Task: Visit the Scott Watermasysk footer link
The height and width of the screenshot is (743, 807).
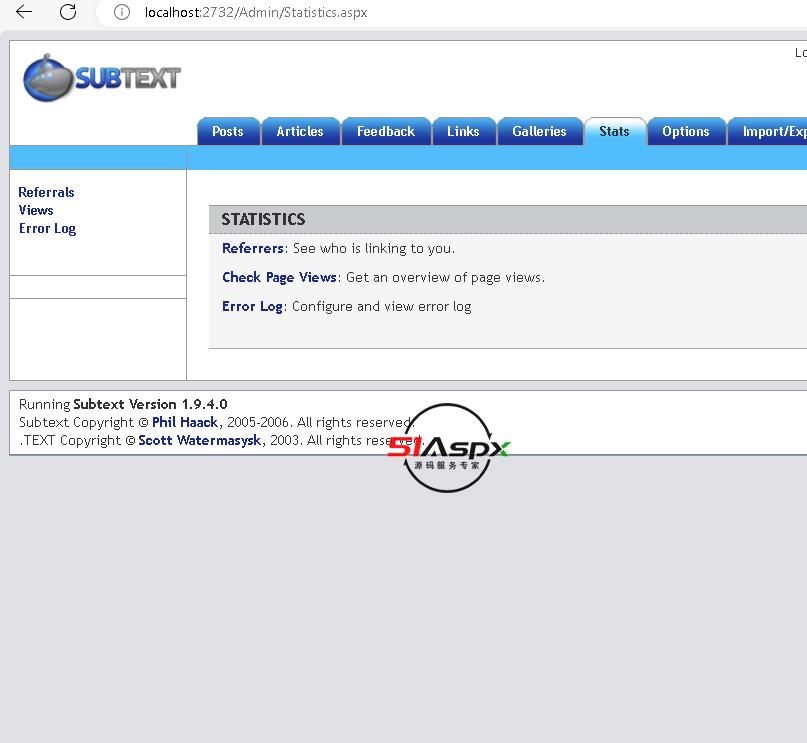Action: click(x=200, y=440)
